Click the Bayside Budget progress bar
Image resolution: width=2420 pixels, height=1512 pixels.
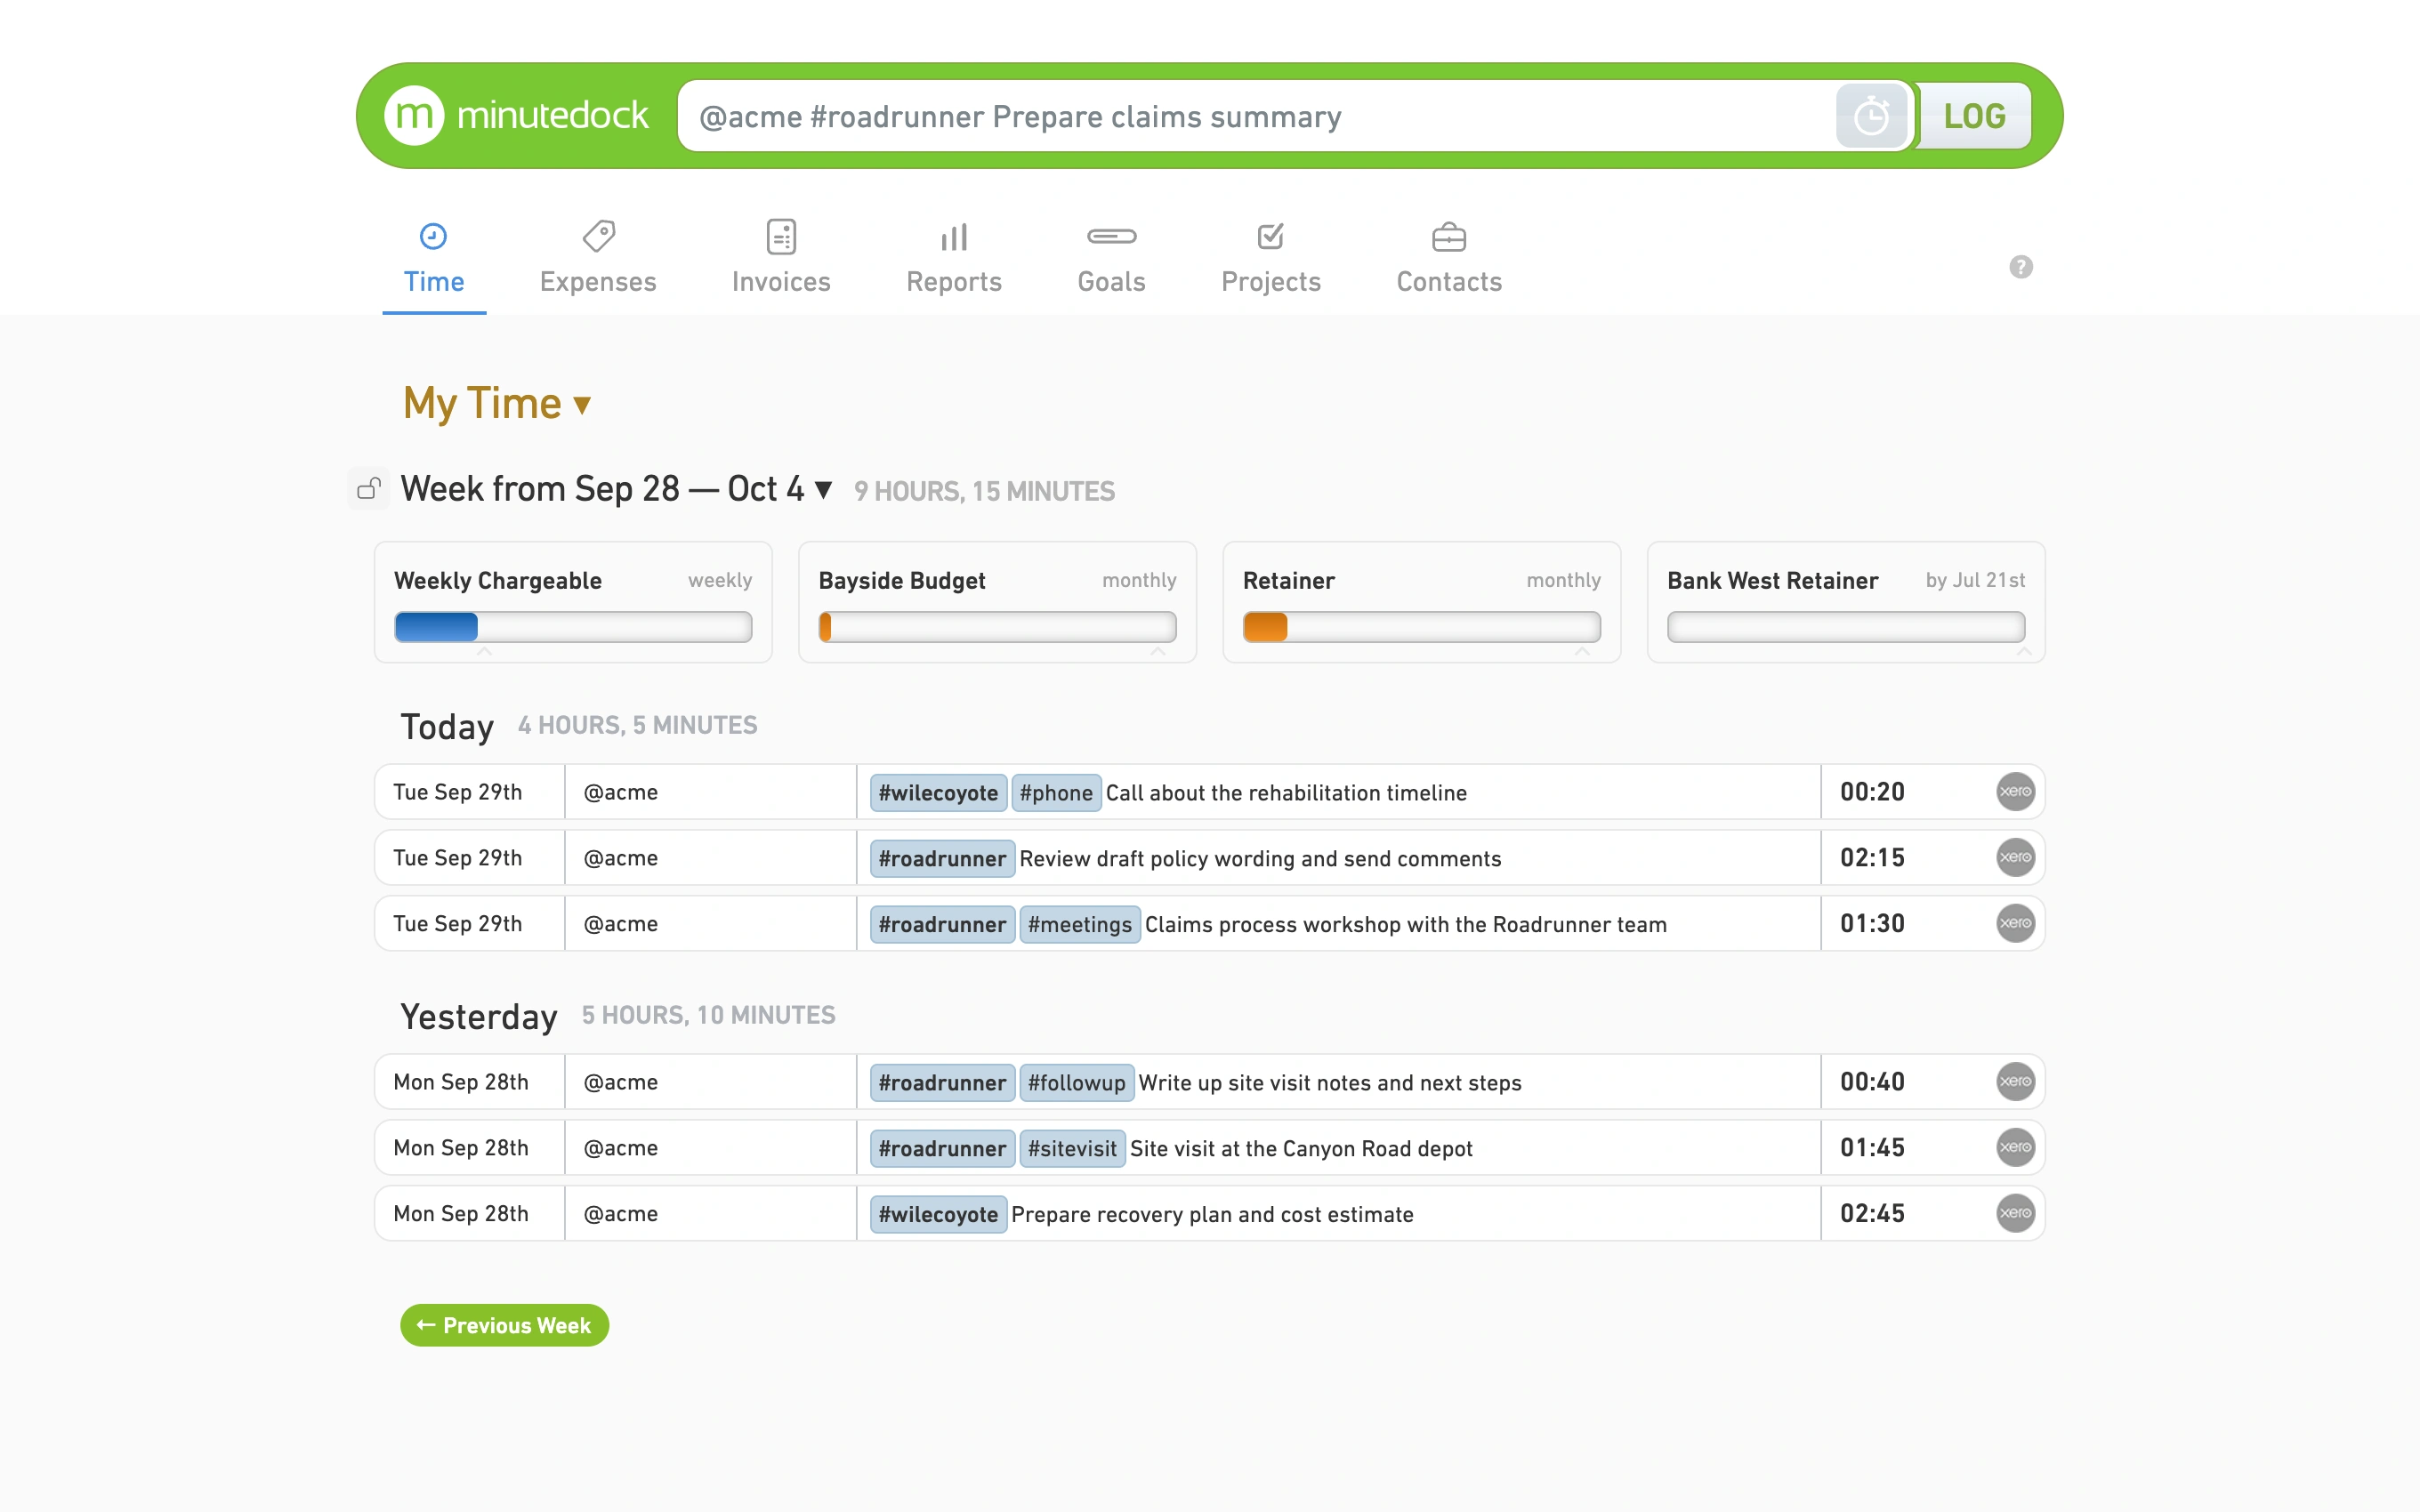coord(997,627)
